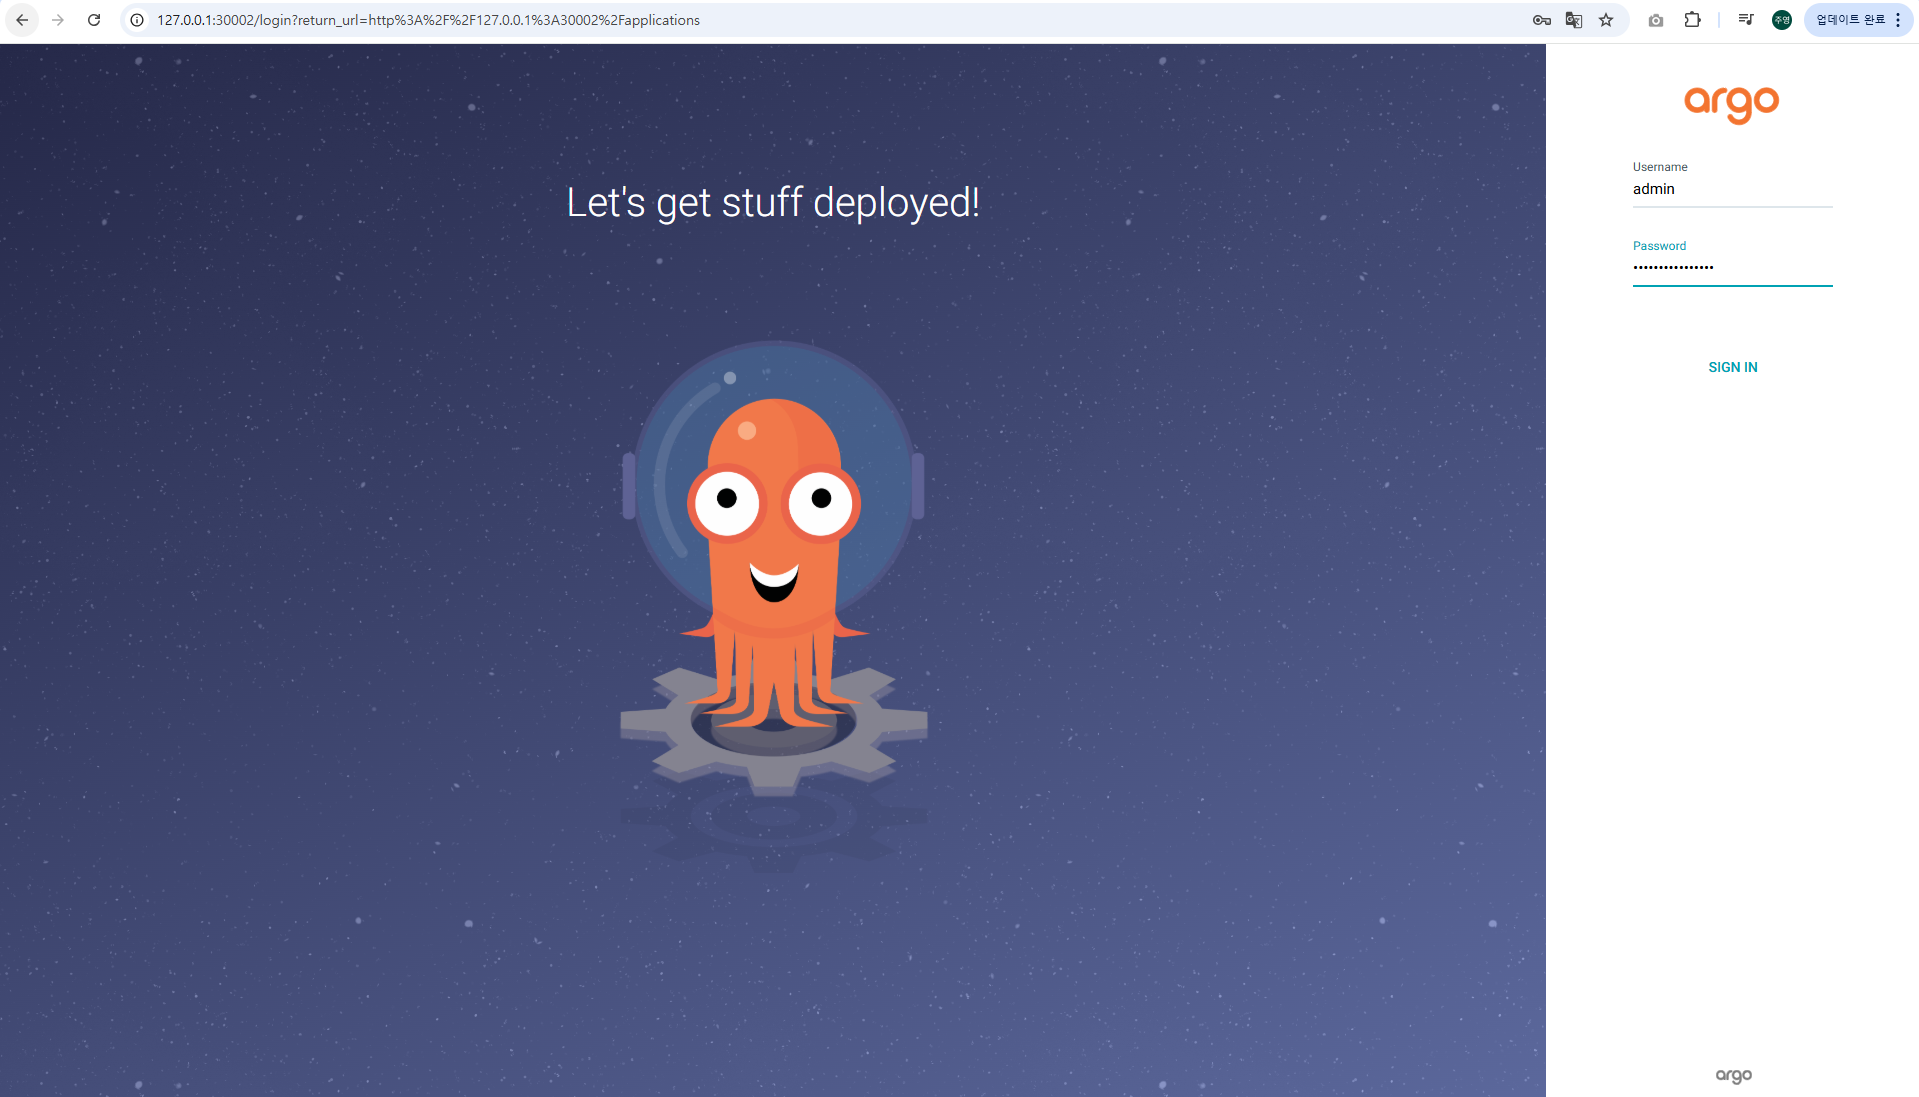Click the Username label
Screen dimensions: 1919x1097
[1660, 167]
